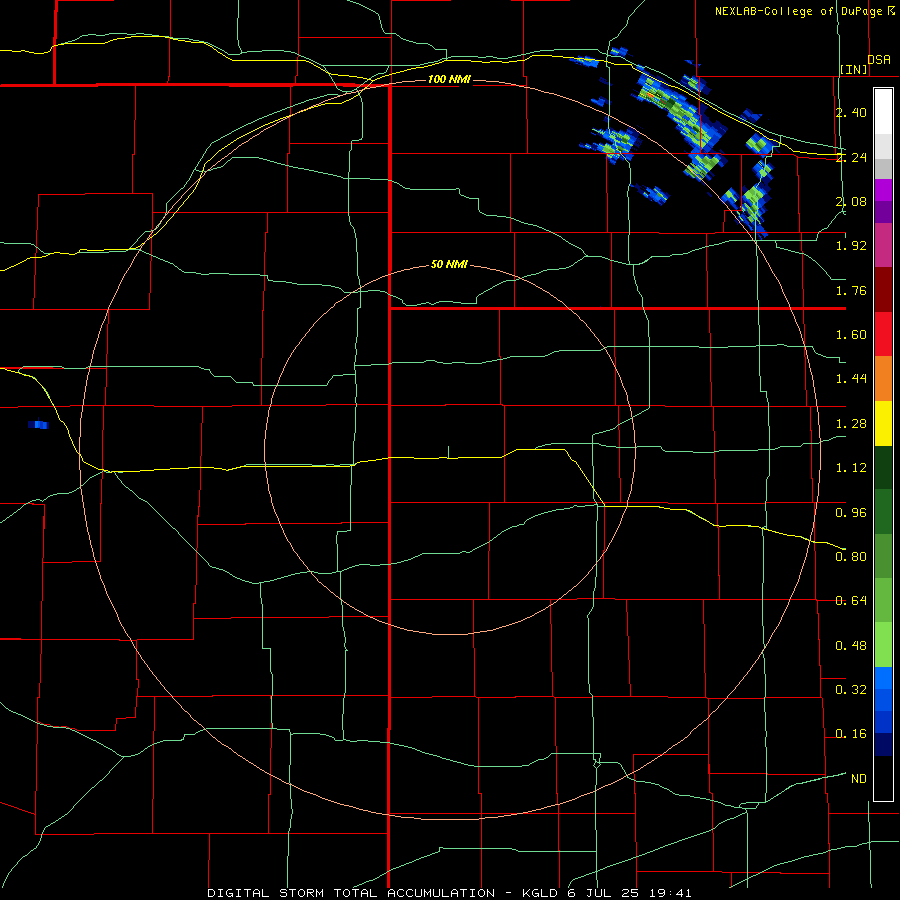Screen dimensions: 900x900
Task: Select the 0.32 legend value
Action: (851, 690)
